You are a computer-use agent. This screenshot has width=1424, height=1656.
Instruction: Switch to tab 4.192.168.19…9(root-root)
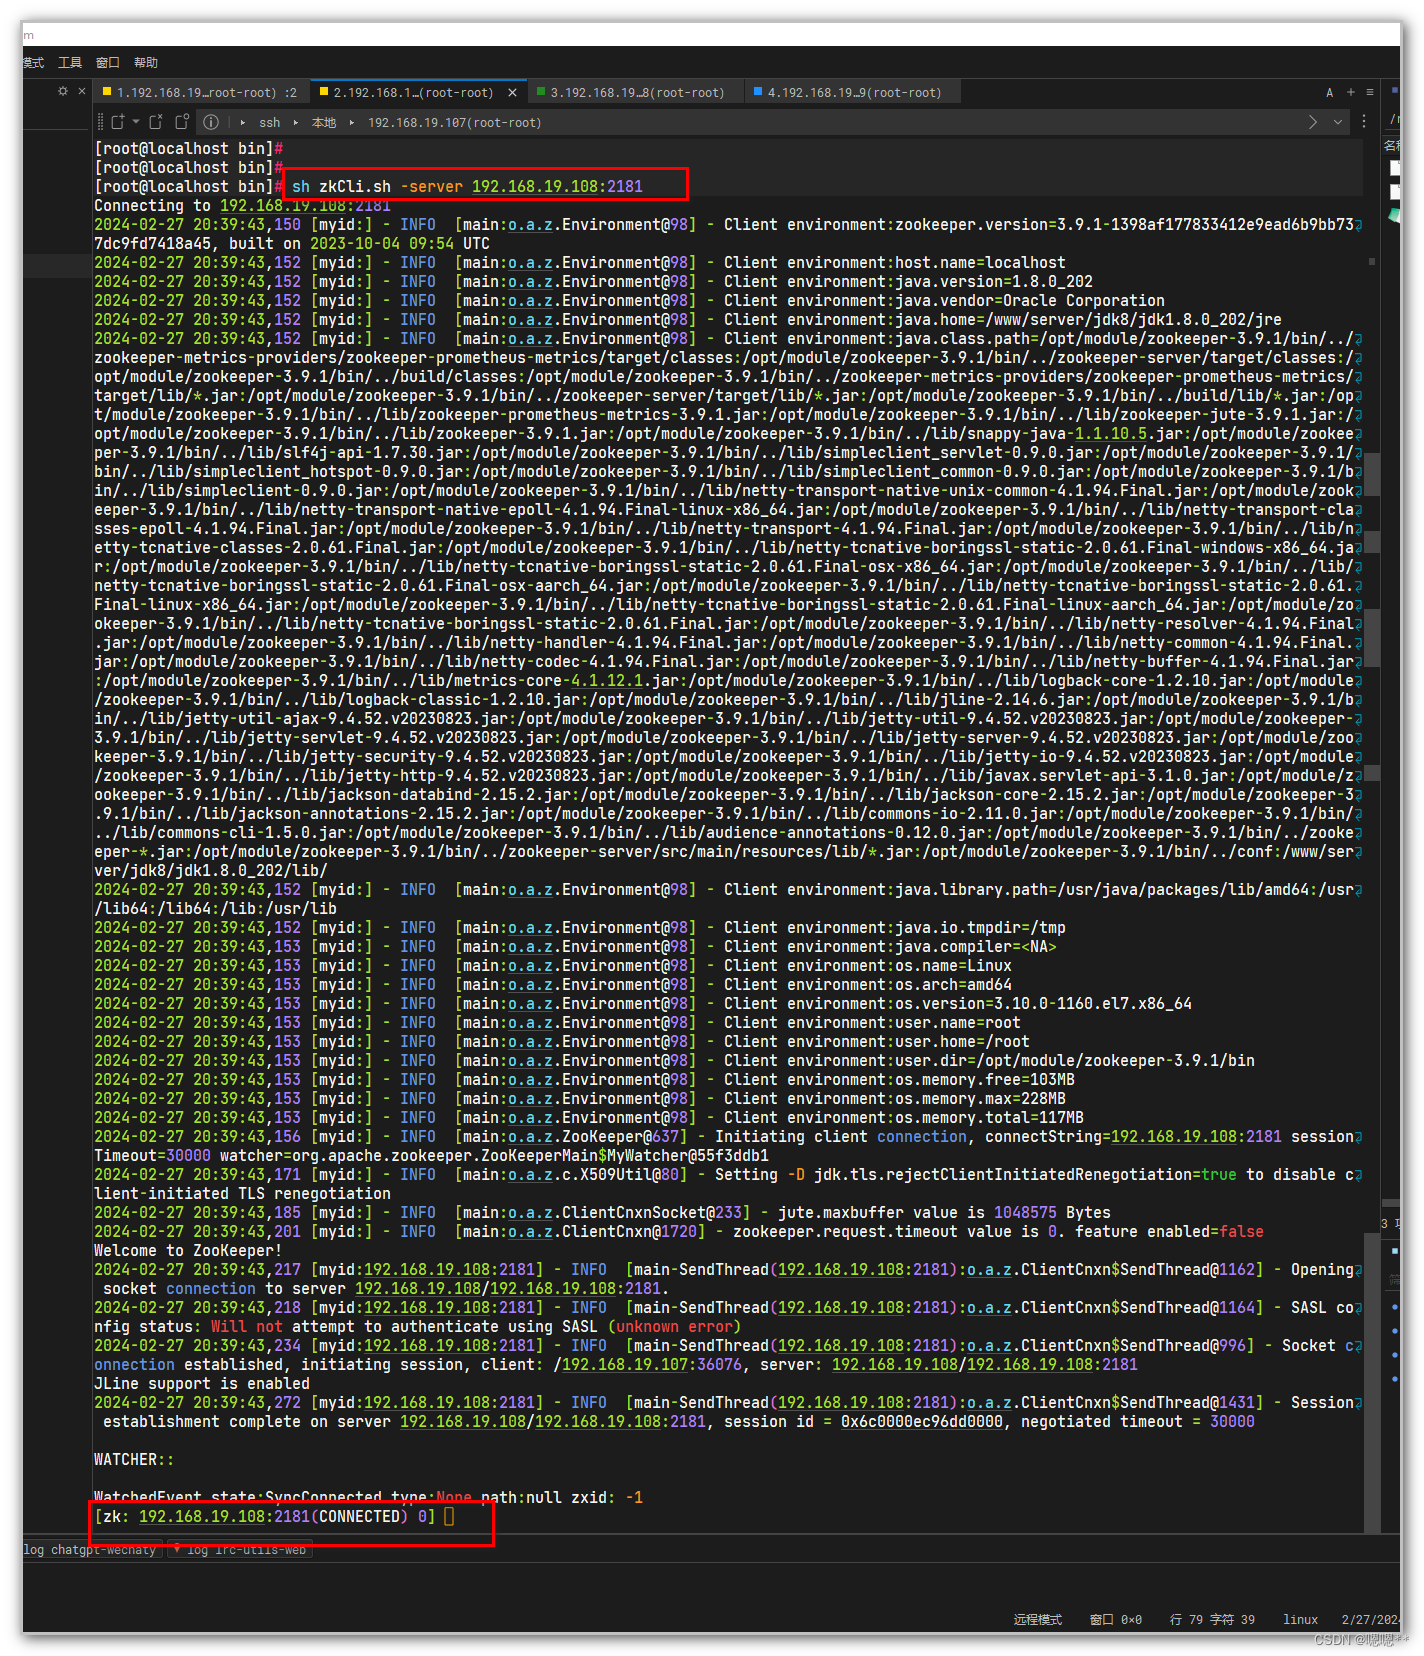coord(854,92)
